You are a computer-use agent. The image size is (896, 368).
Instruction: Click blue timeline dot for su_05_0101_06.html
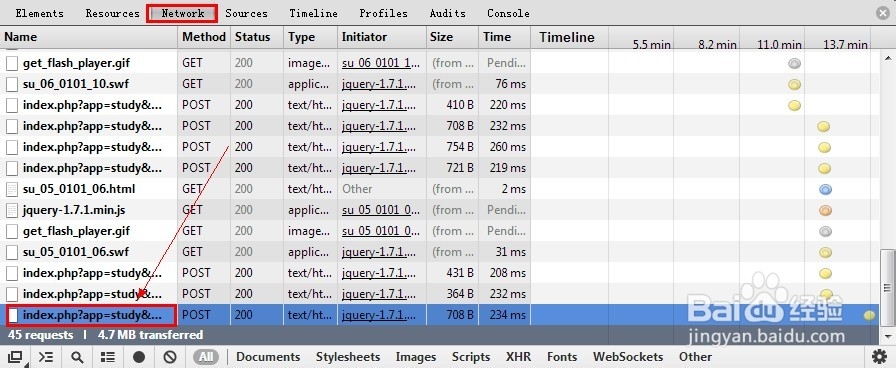click(x=825, y=189)
